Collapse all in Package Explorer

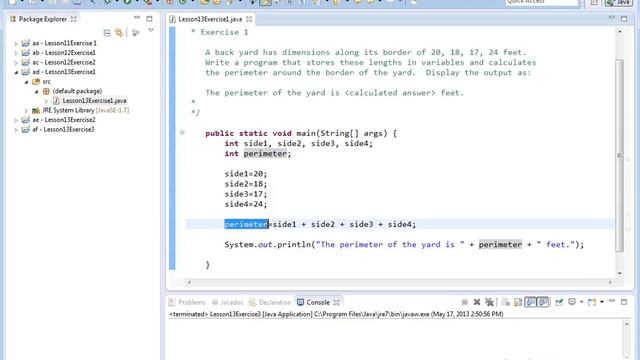coord(107,33)
